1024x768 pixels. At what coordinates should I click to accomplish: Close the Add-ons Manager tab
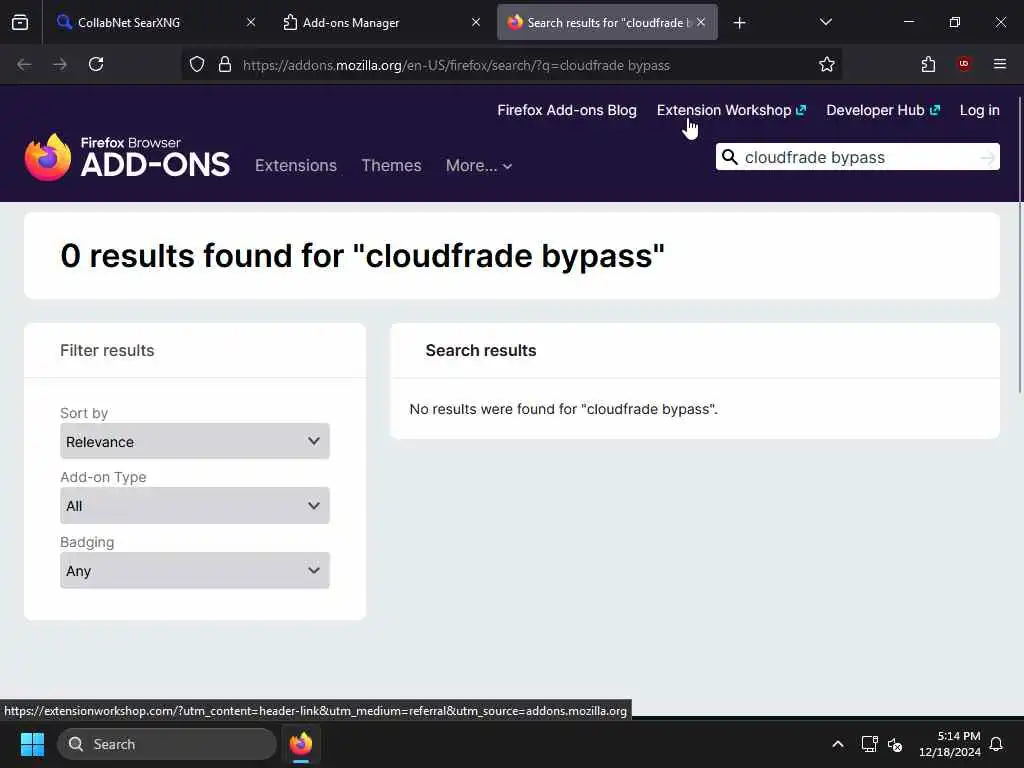coord(476,22)
